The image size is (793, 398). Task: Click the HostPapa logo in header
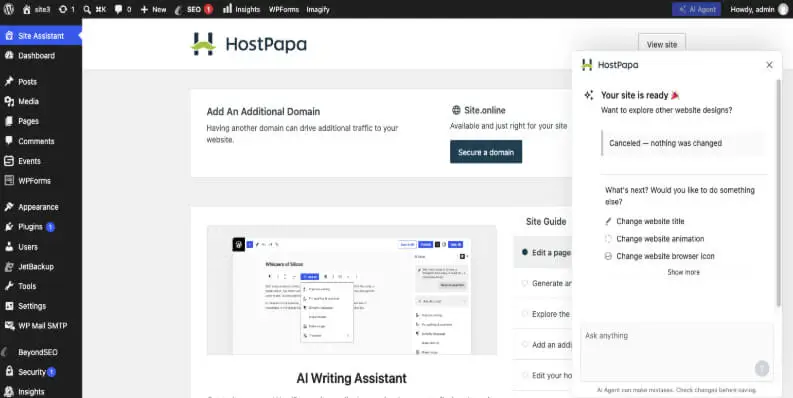click(x=249, y=44)
